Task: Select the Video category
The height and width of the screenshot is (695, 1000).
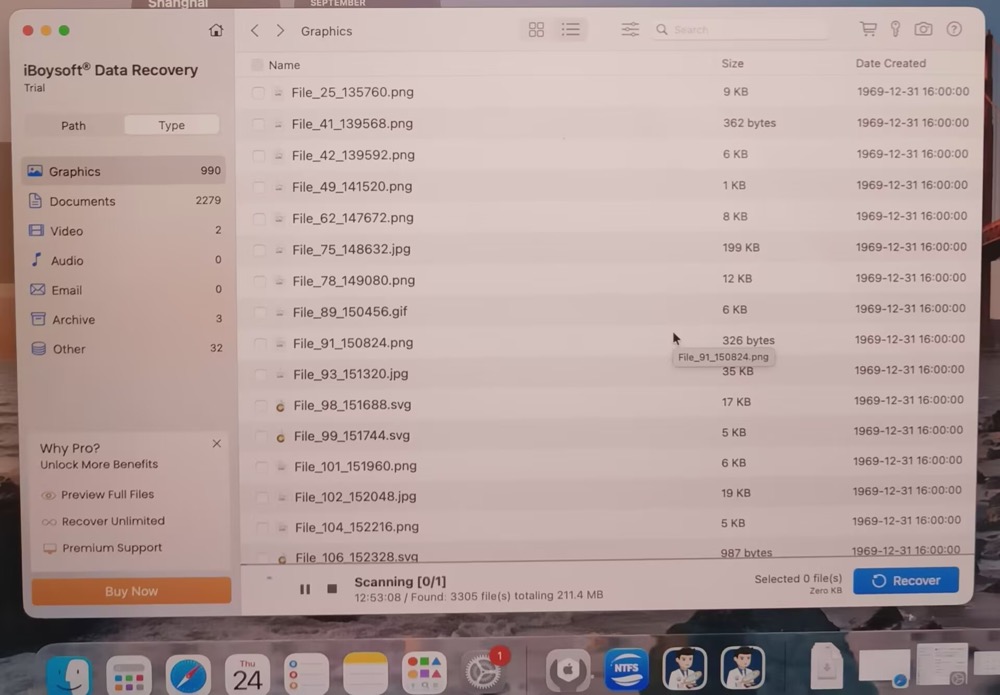Action: (x=124, y=230)
